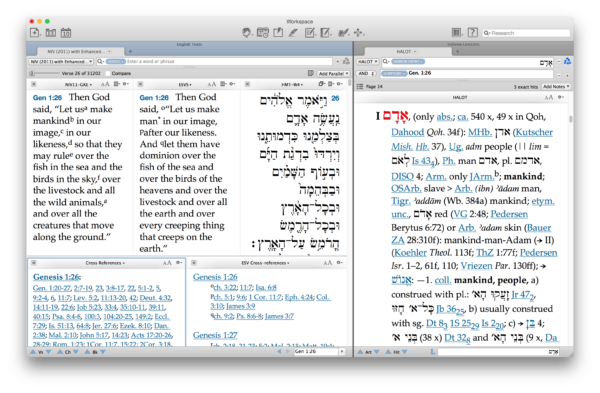
Task: Expand the AND operator selector
Action: (367, 73)
